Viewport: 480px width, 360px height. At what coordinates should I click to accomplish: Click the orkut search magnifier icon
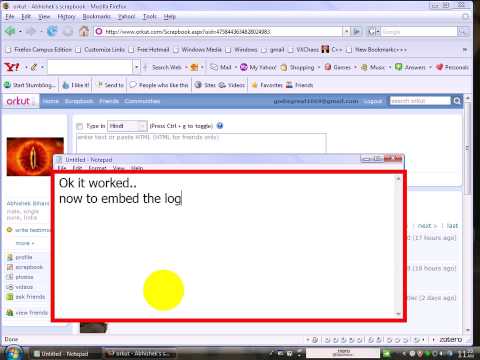click(457, 101)
